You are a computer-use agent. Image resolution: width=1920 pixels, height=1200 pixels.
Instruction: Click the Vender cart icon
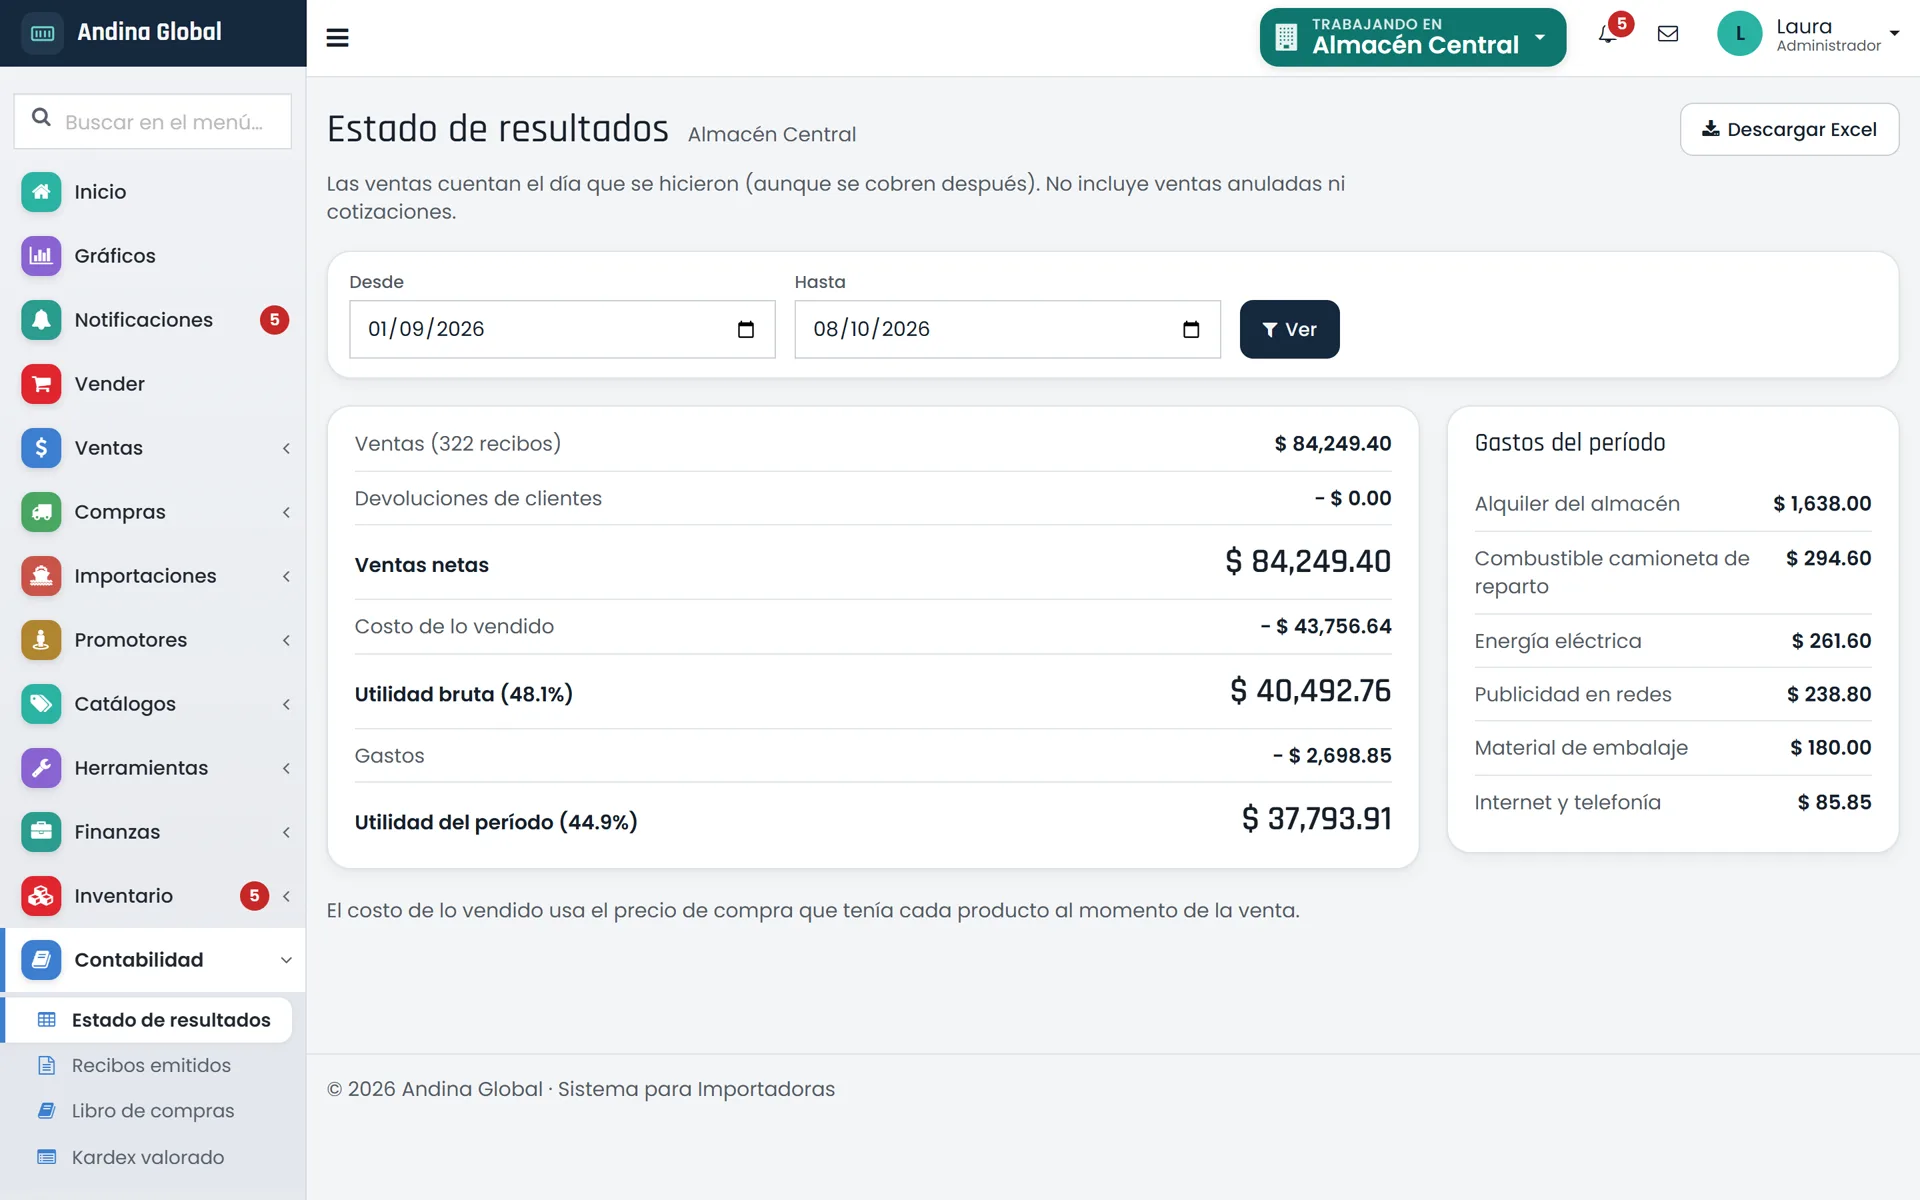click(41, 384)
